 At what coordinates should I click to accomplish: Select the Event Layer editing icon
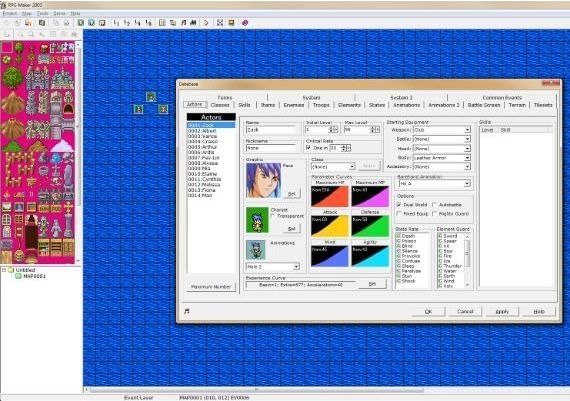pyautogui.click(x=103, y=23)
